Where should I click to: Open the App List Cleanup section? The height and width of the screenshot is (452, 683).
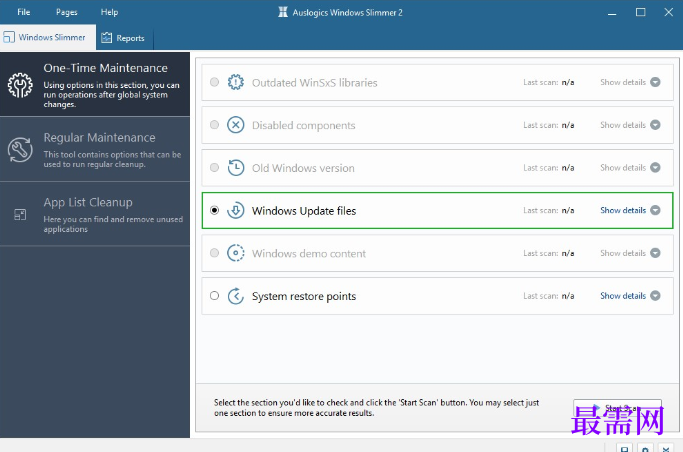click(x=95, y=214)
